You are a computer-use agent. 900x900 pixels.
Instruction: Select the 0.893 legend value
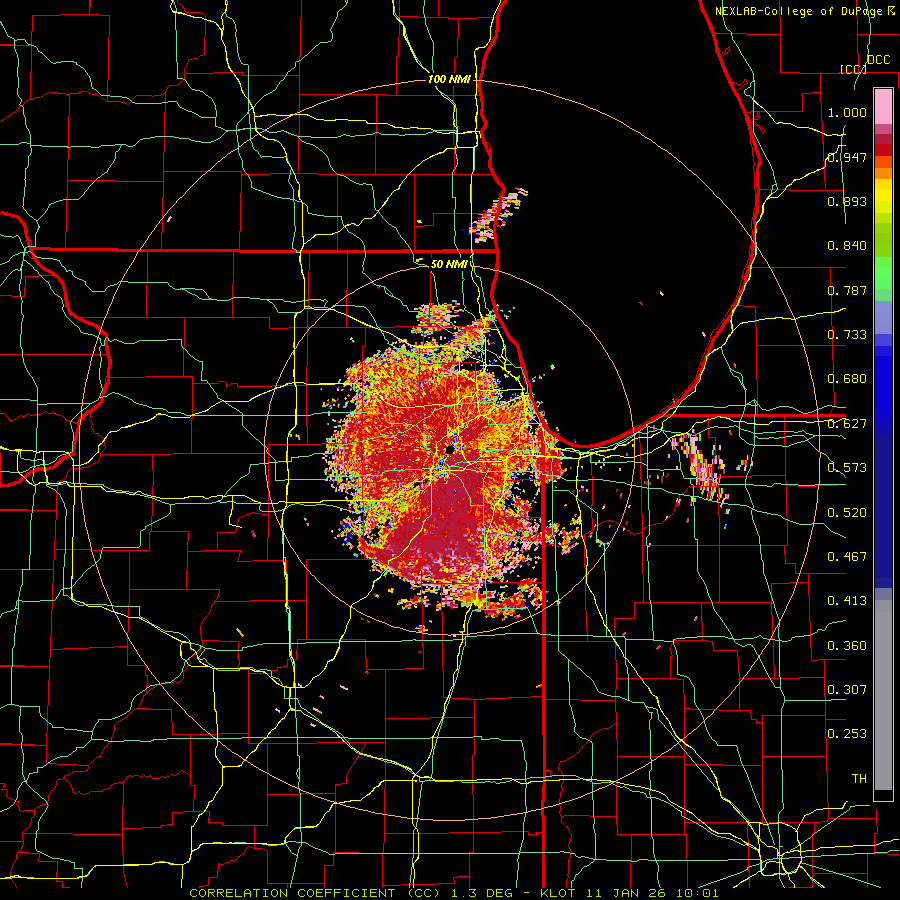click(847, 201)
